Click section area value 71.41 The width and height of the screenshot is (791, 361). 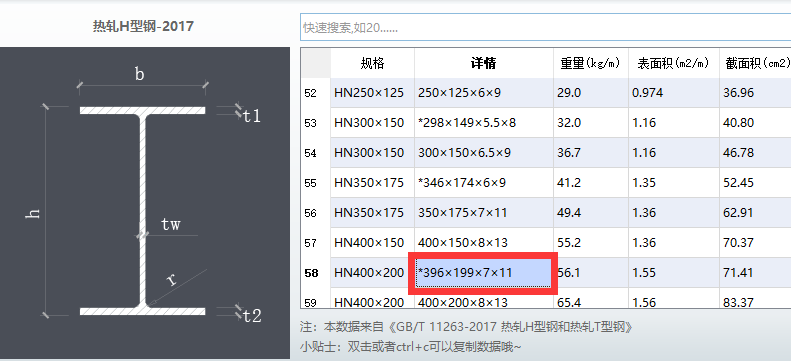point(755,273)
